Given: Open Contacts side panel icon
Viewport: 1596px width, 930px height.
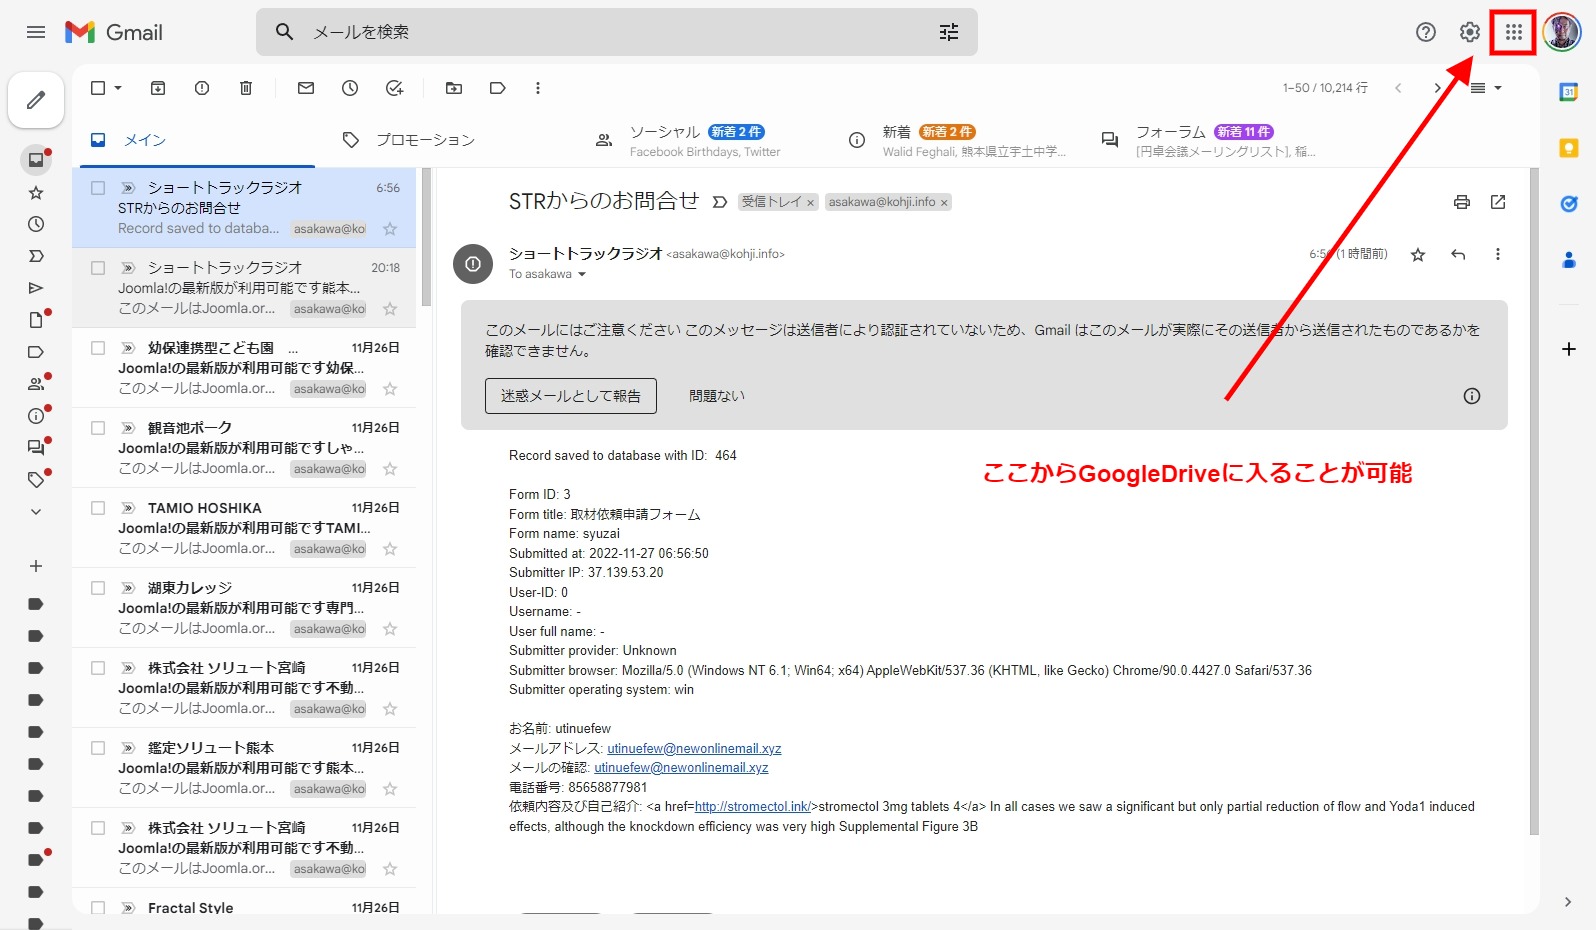Looking at the screenshot, I should pos(1569,260).
